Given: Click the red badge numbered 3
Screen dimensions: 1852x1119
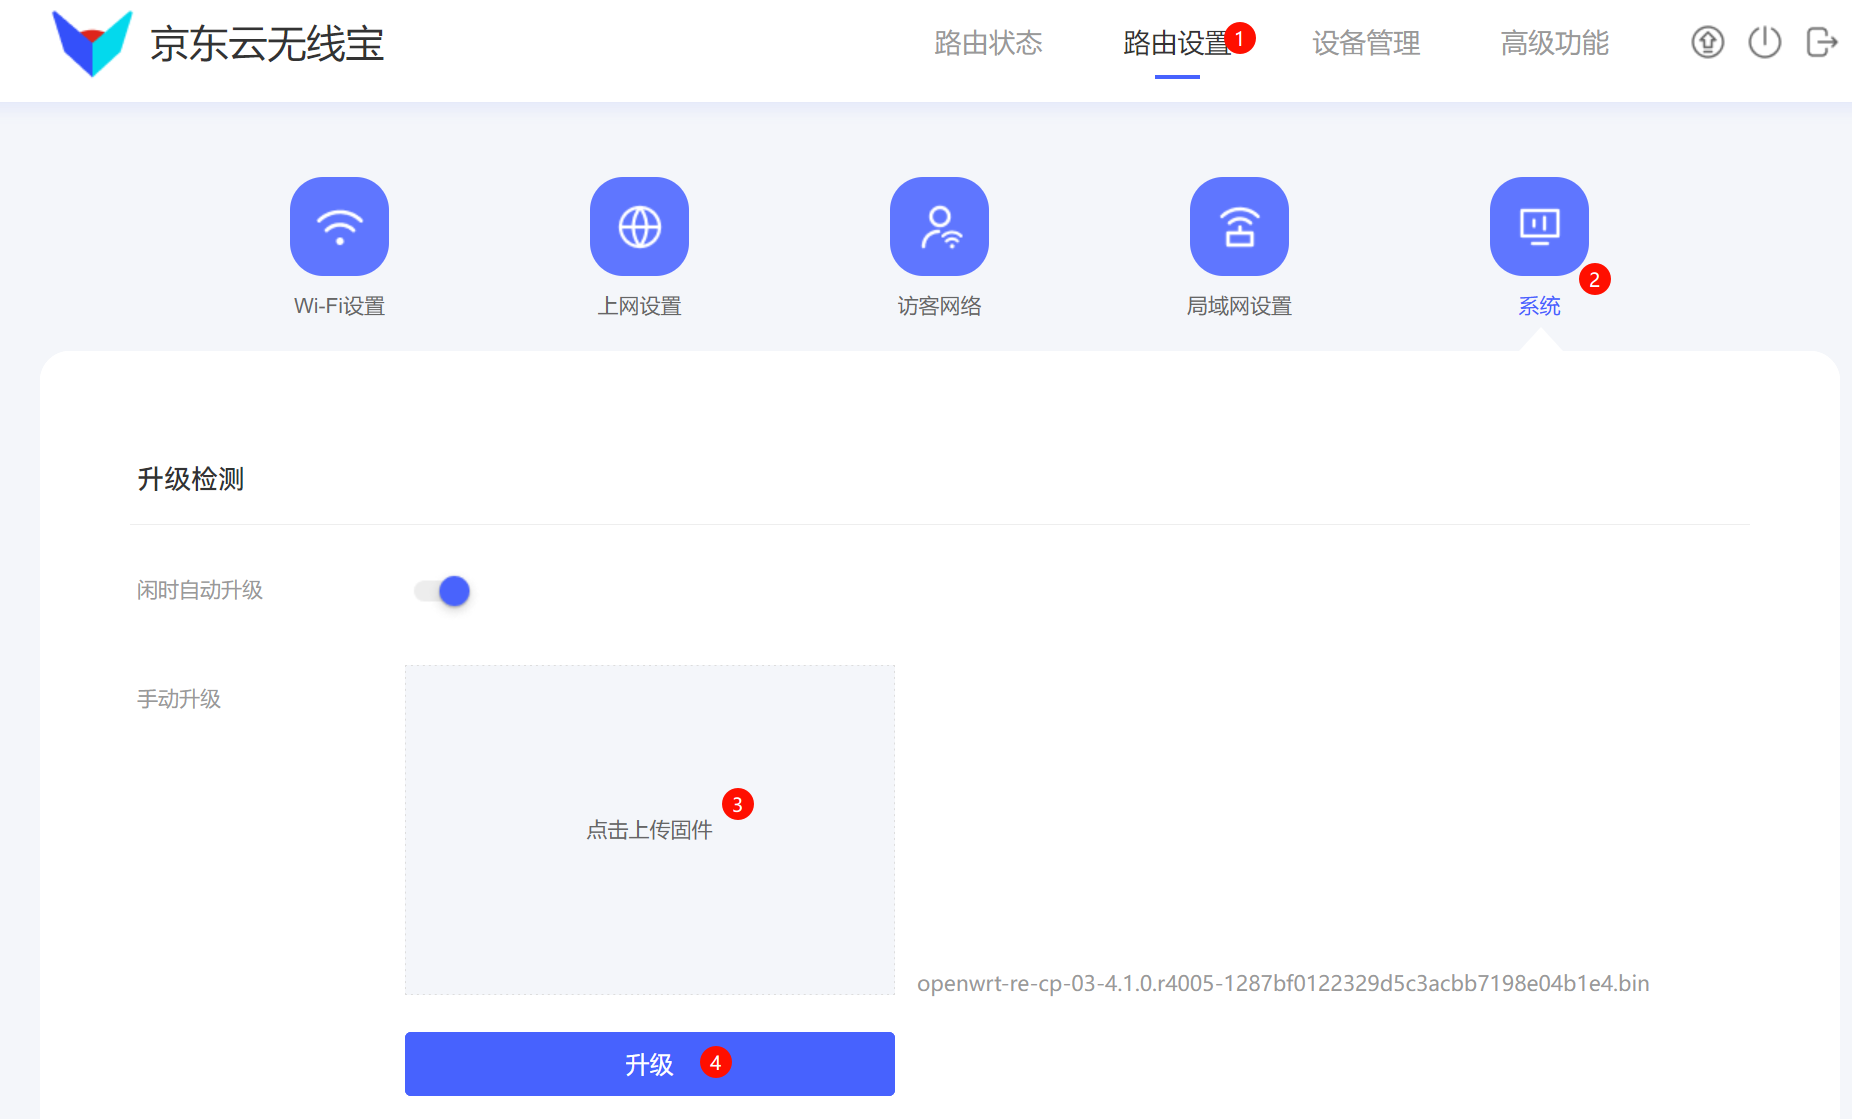Looking at the screenshot, I should coord(738,804).
